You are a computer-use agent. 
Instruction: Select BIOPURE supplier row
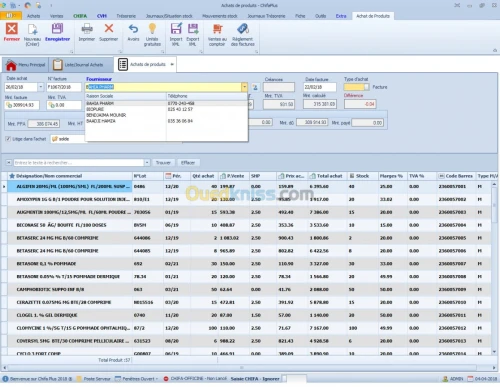tap(166, 109)
